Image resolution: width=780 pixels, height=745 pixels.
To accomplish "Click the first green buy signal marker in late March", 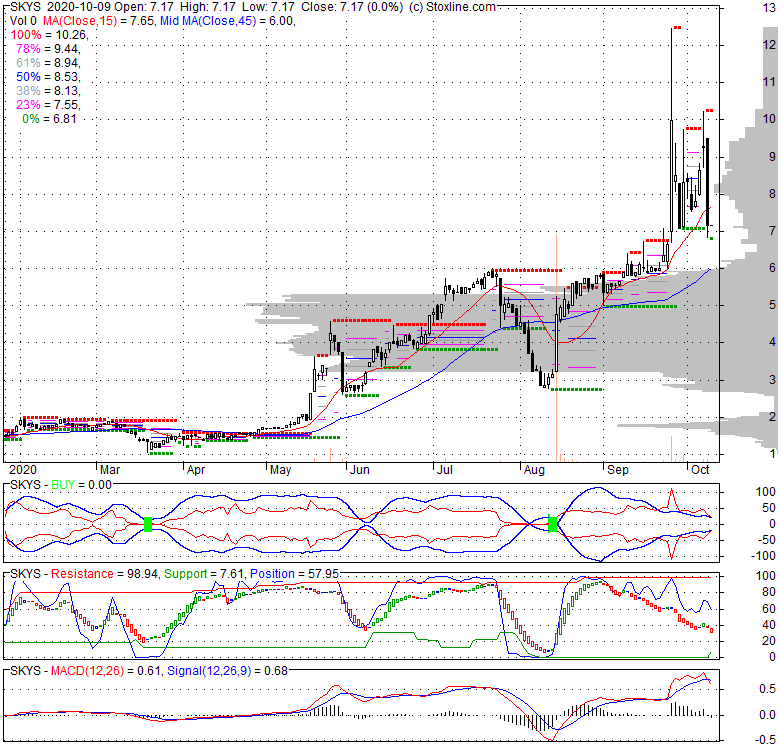I will pos(148,524).
